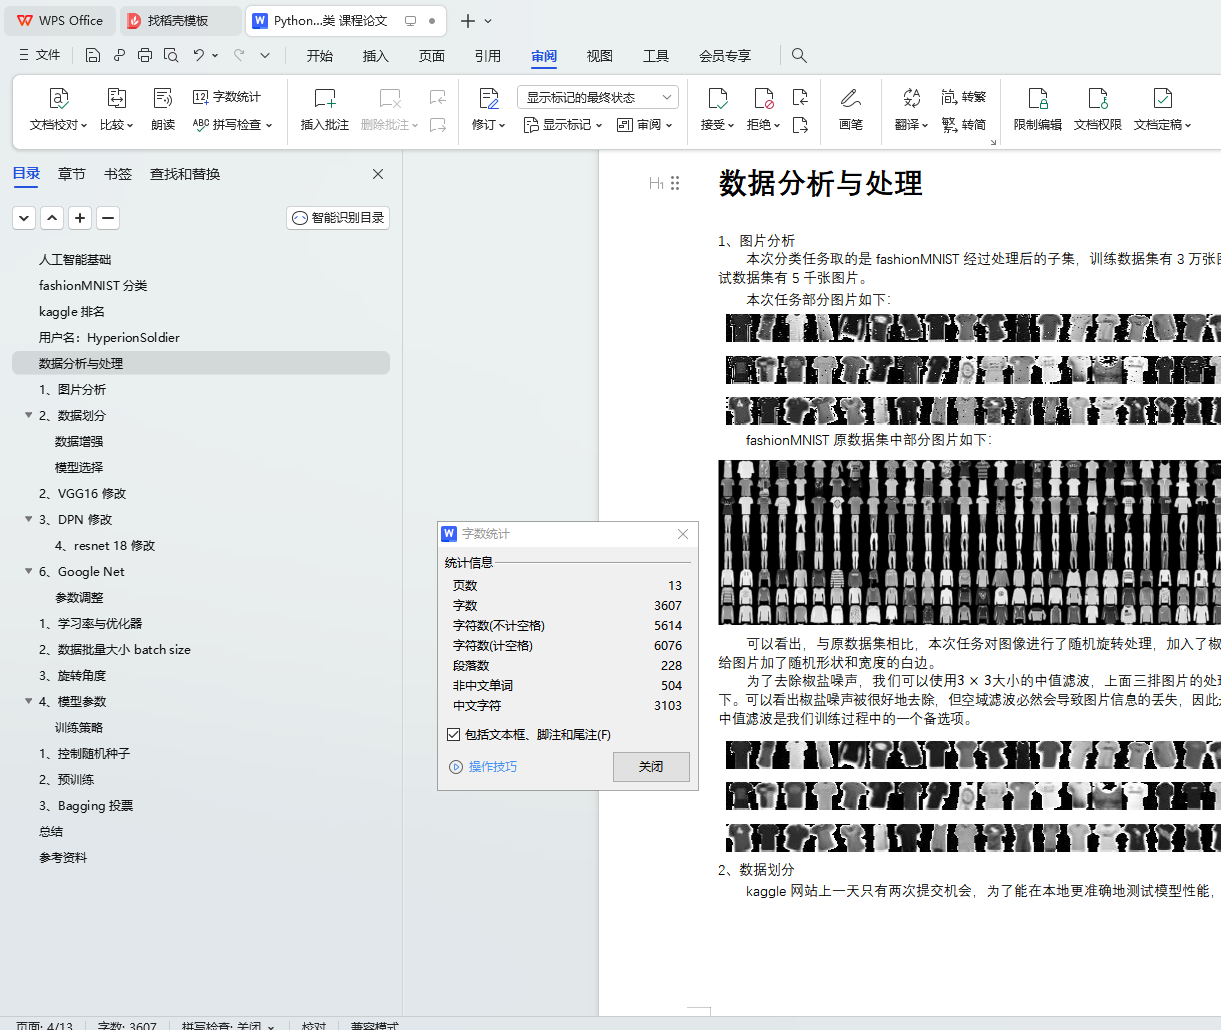Screen dimensions: 1221x1030
Task: Switch to the 视图 ribbon tab
Action: pyautogui.click(x=600, y=56)
